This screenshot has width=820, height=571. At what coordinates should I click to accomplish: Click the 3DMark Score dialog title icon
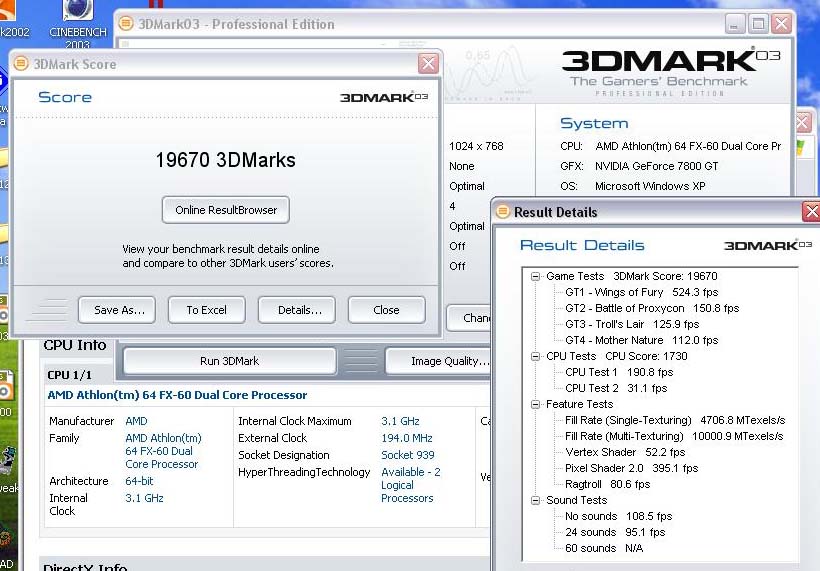(x=21, y=64)
